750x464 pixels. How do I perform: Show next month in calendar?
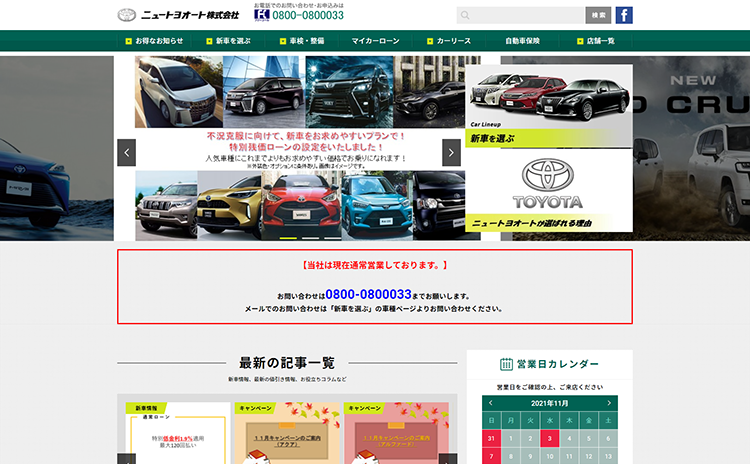609,403
